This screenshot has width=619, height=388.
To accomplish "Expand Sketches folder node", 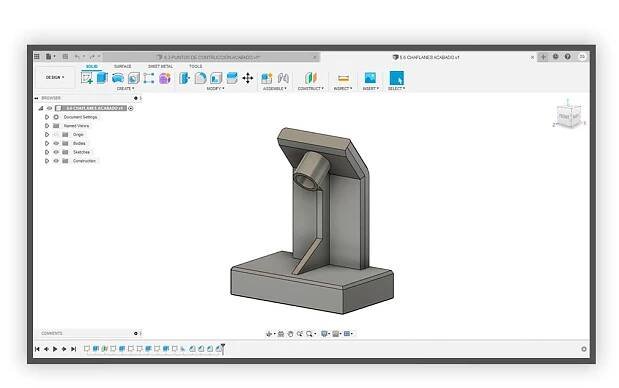I will point(47,152).
